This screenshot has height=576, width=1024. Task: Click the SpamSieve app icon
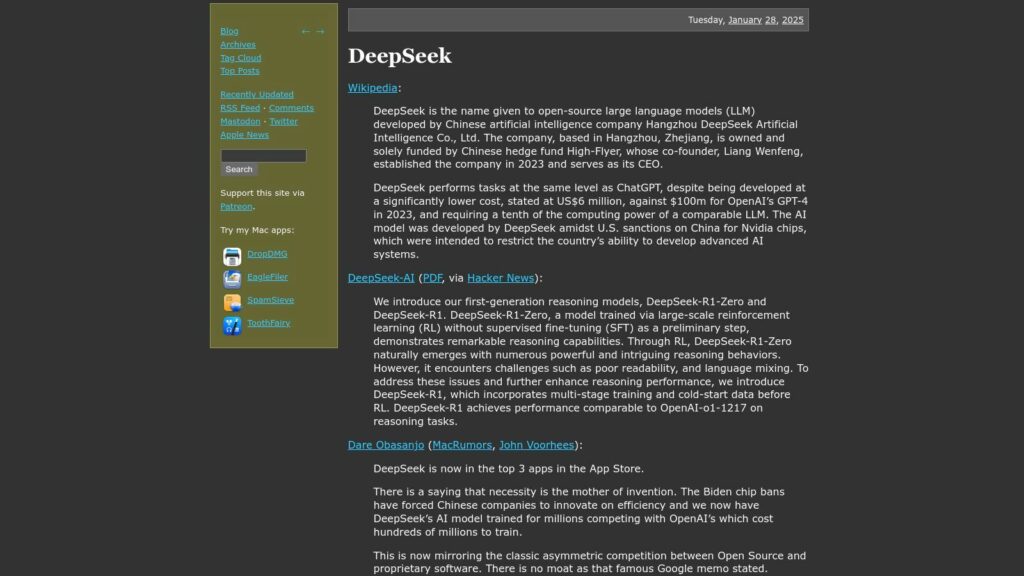click(x=232, y=302)
